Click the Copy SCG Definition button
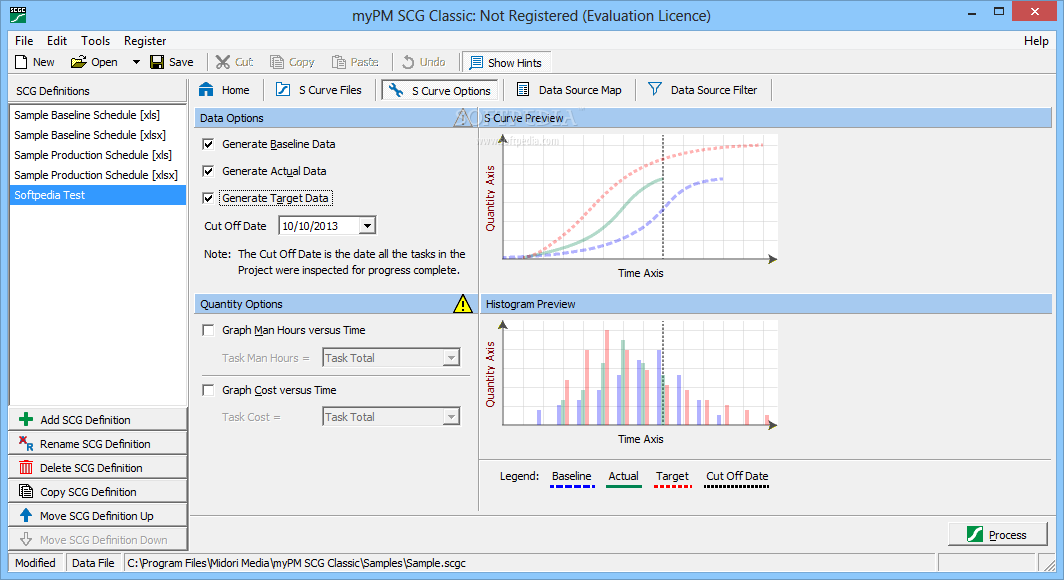 pos(98,492)
